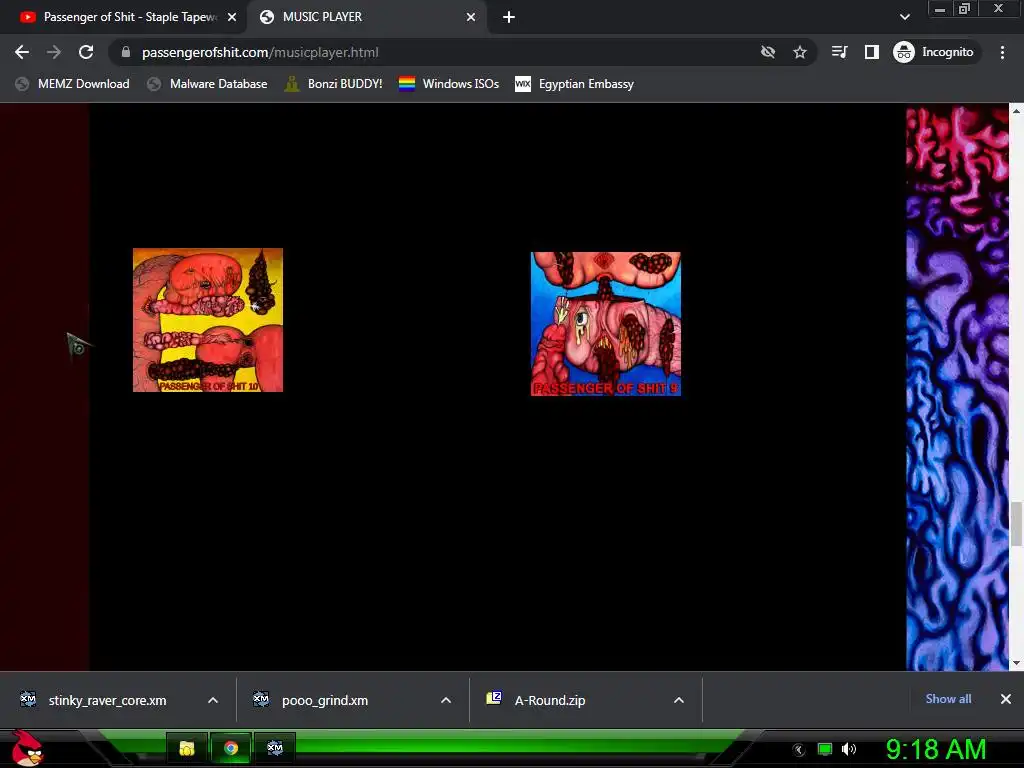Viewport: 1024px width, 768px height.
Task: Close the YouTube Staple Tapeworm tab
Action: click(232, 17)
